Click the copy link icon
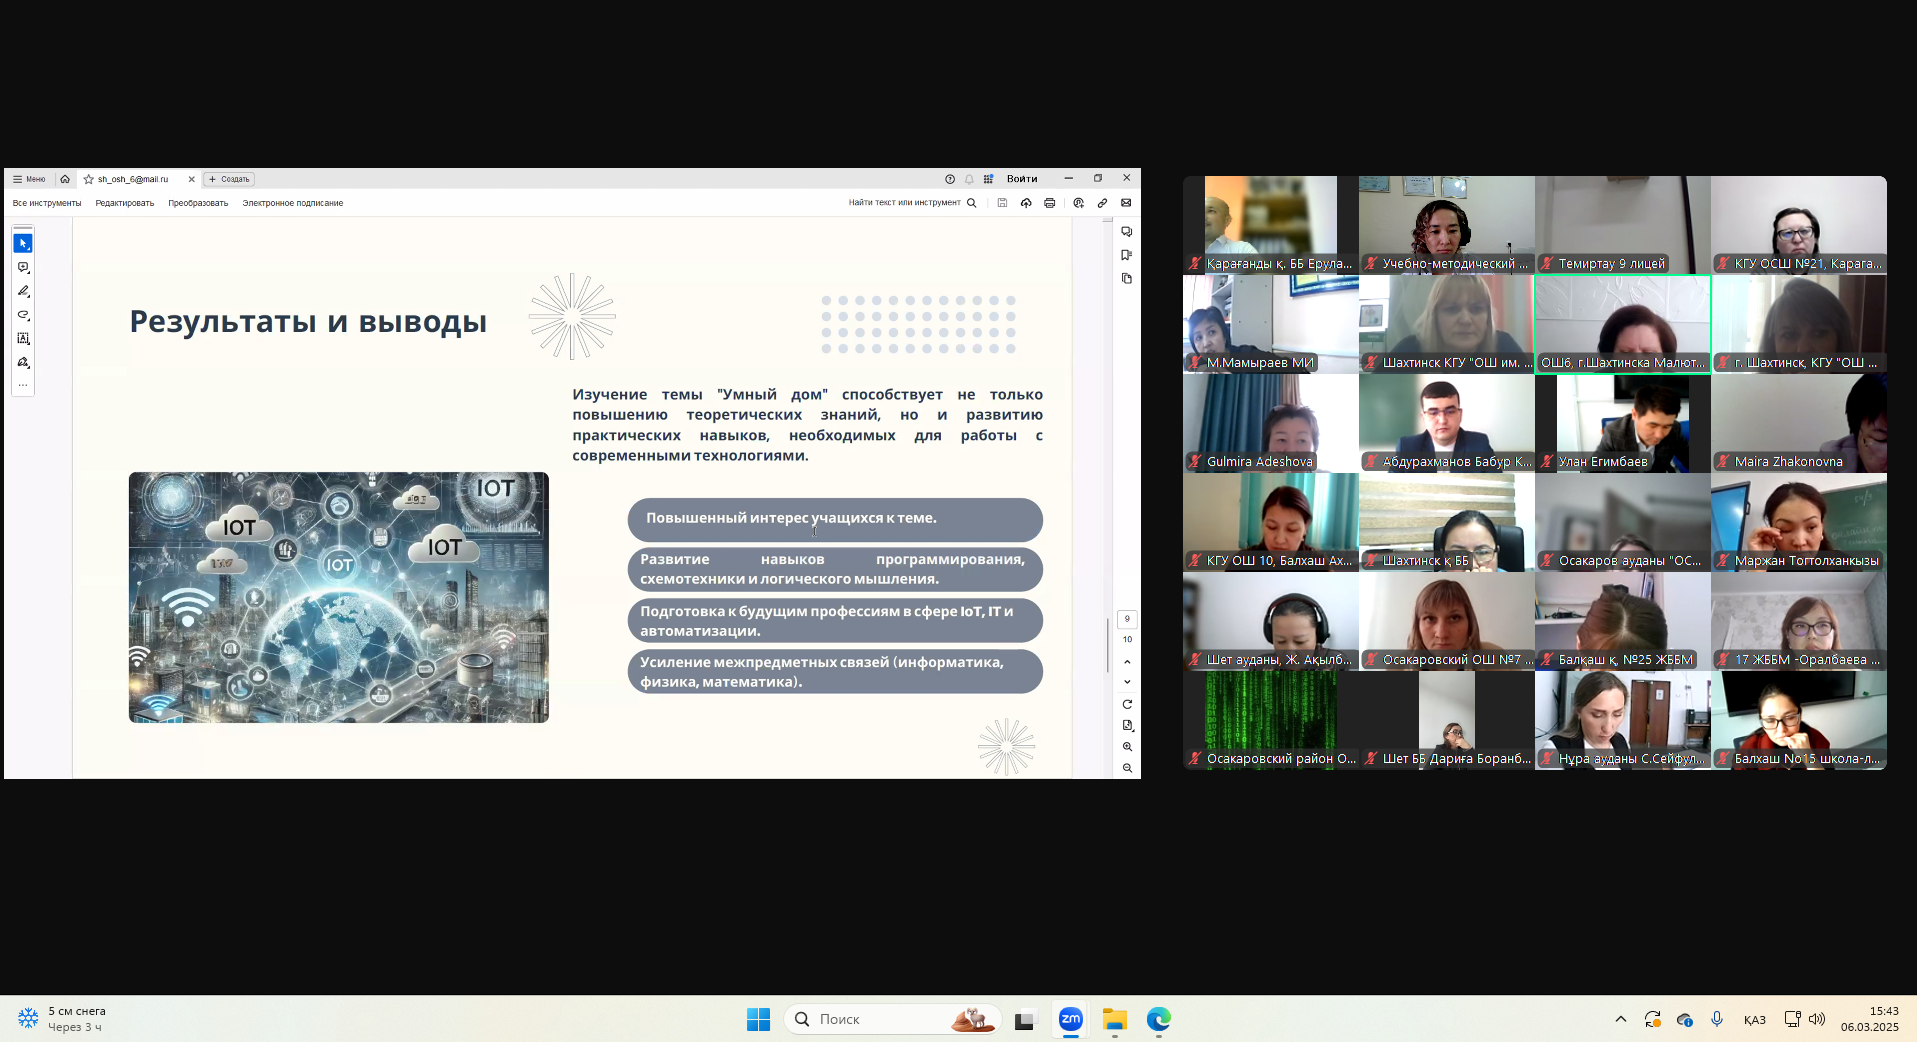Screen dimensions: 1917x1042 [x=1102, y=203]
